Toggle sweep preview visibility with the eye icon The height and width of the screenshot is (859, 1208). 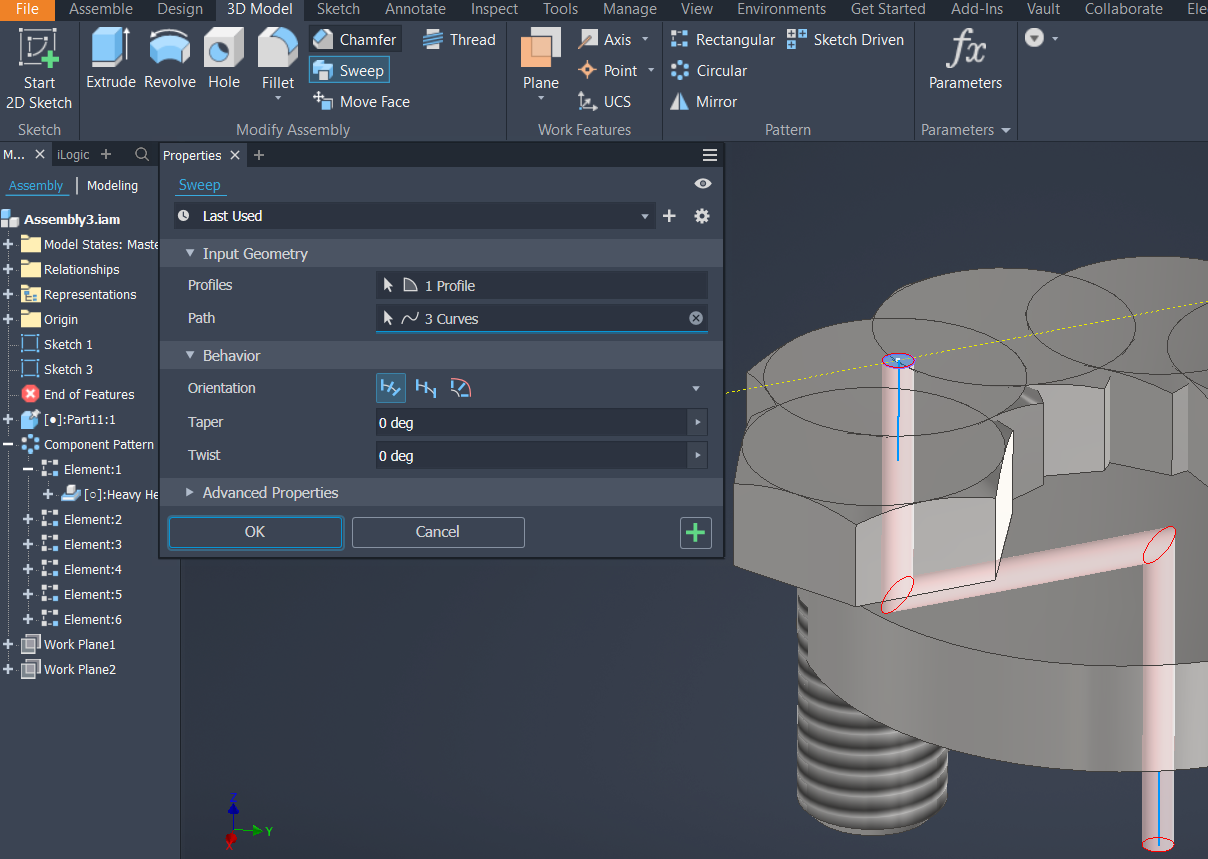(702, 183)
